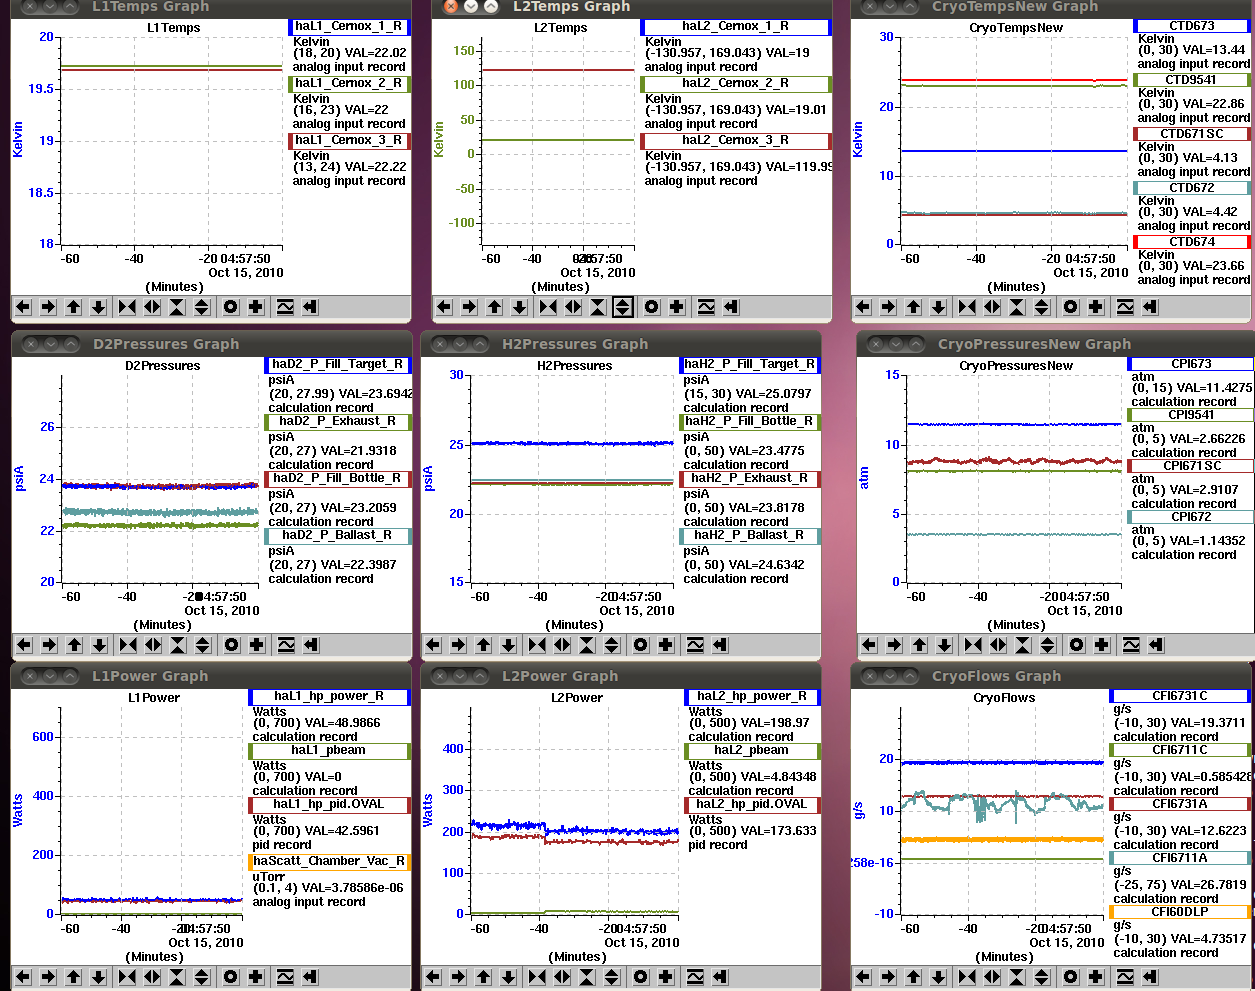Select the CFI6731C legend entry

[x=1181, y=696]
